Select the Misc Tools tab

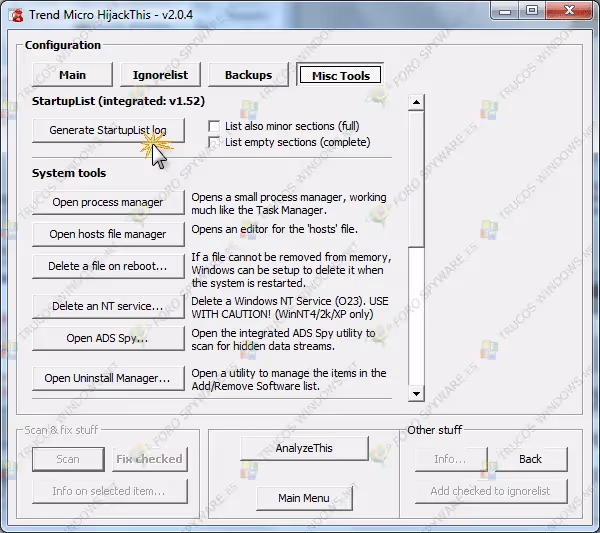tap(340, 75)
